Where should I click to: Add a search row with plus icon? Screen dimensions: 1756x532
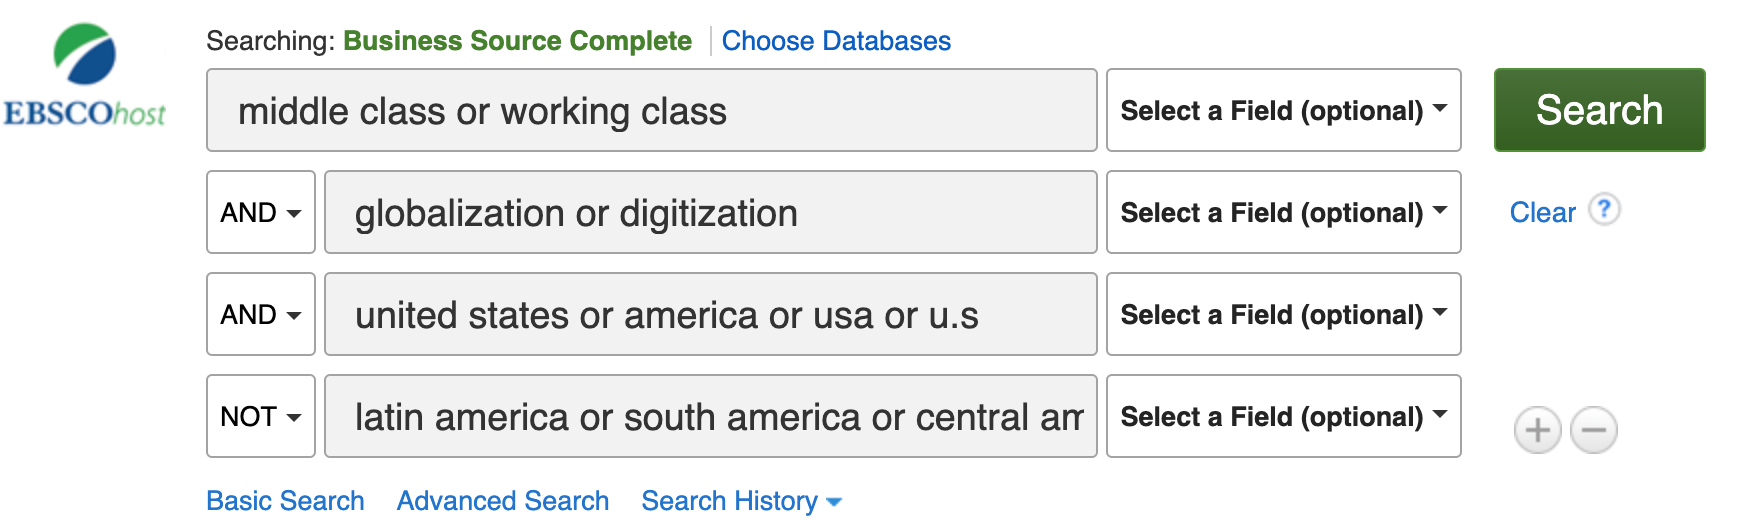1537,431
